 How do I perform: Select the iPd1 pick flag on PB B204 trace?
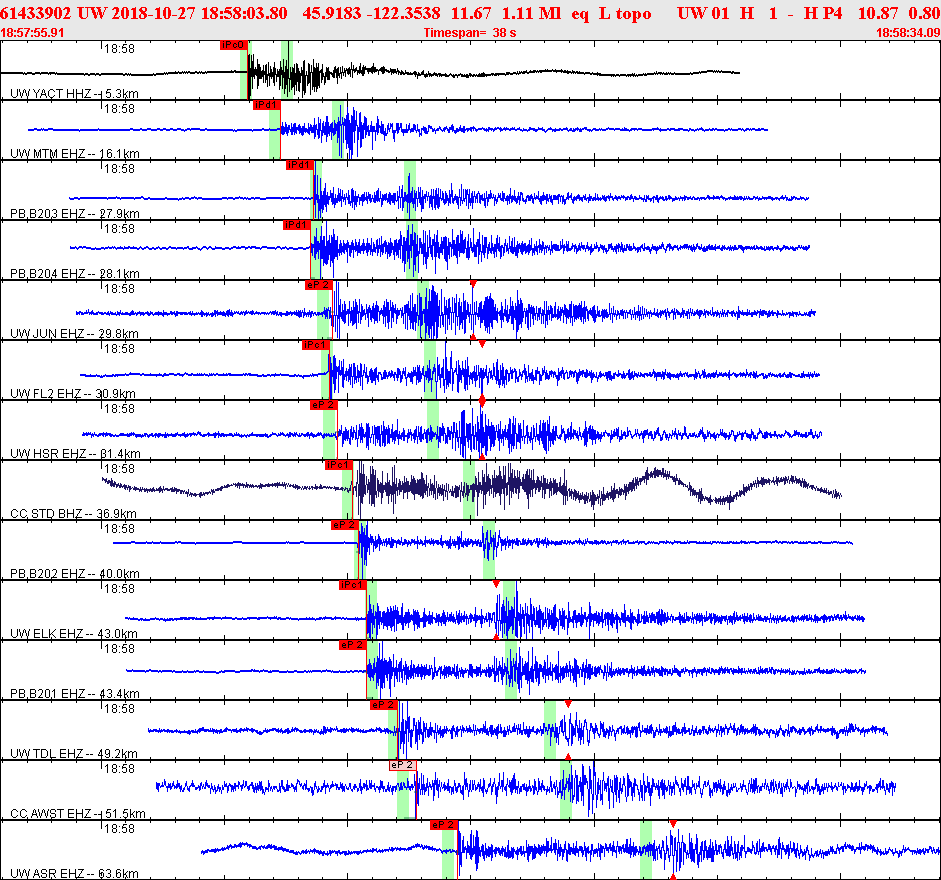296,225
